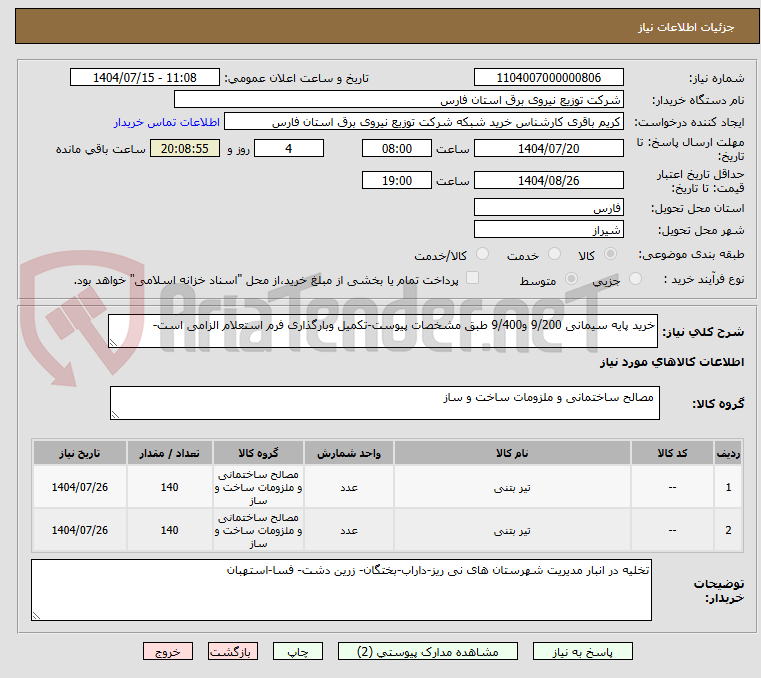Click the توضیحات خریدار textarea
The width and height of the screenshot is (761, 678).
pyautogui.click(x=341, y=590)
